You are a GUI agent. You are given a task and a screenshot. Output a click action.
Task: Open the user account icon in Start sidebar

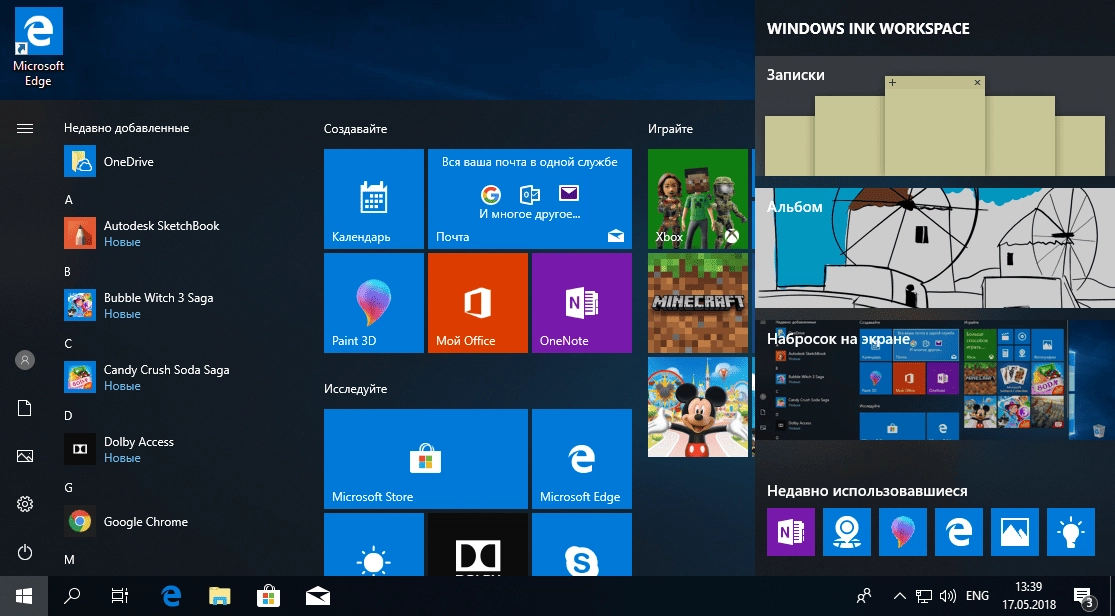pos(25,360)
